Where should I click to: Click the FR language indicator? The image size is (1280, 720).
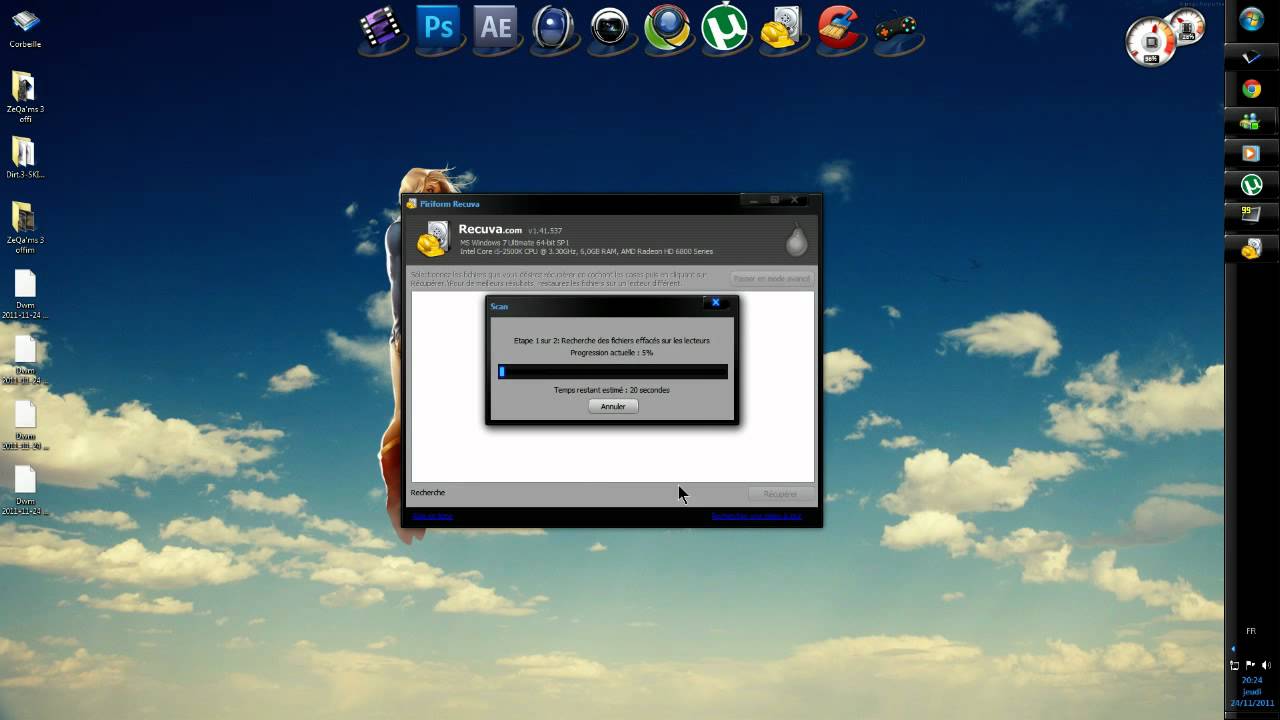(x=1251, y=631)
